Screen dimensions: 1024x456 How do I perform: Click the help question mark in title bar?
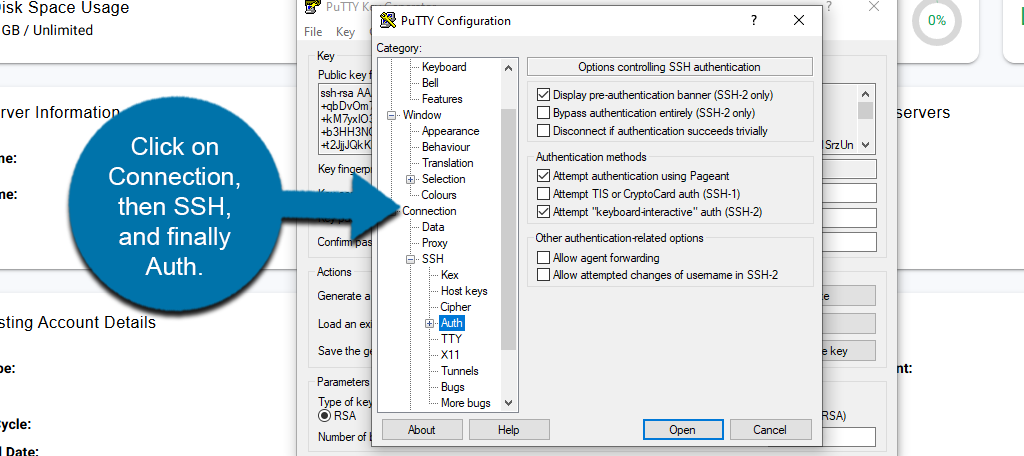[x=754, y=20]
